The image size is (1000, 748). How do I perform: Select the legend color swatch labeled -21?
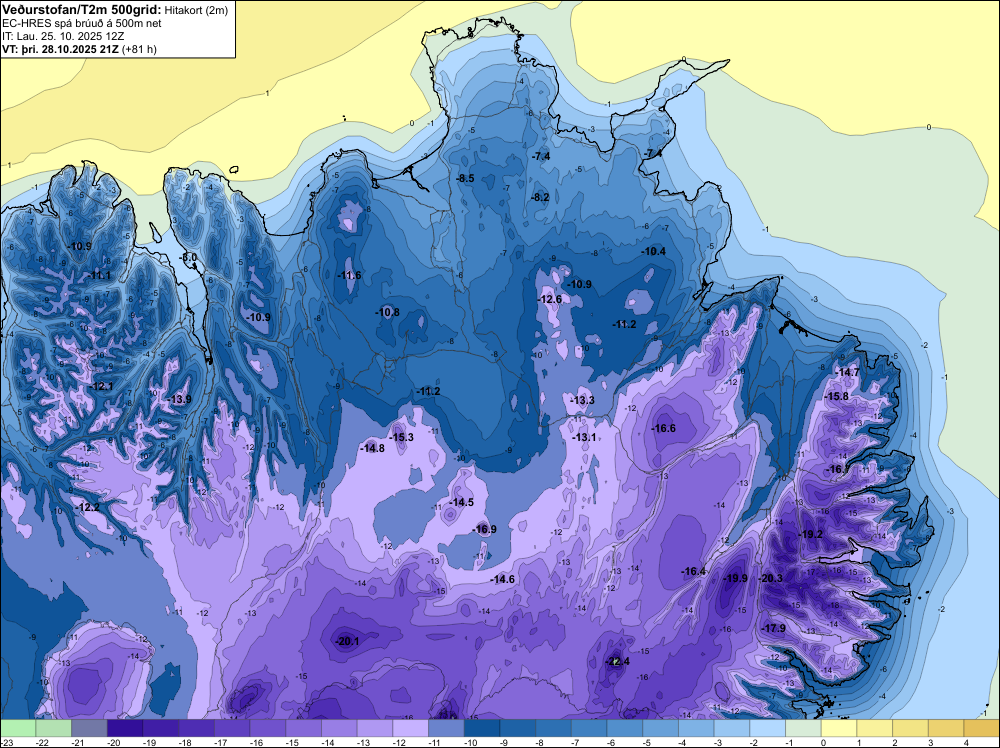click(x=89, y=728)
